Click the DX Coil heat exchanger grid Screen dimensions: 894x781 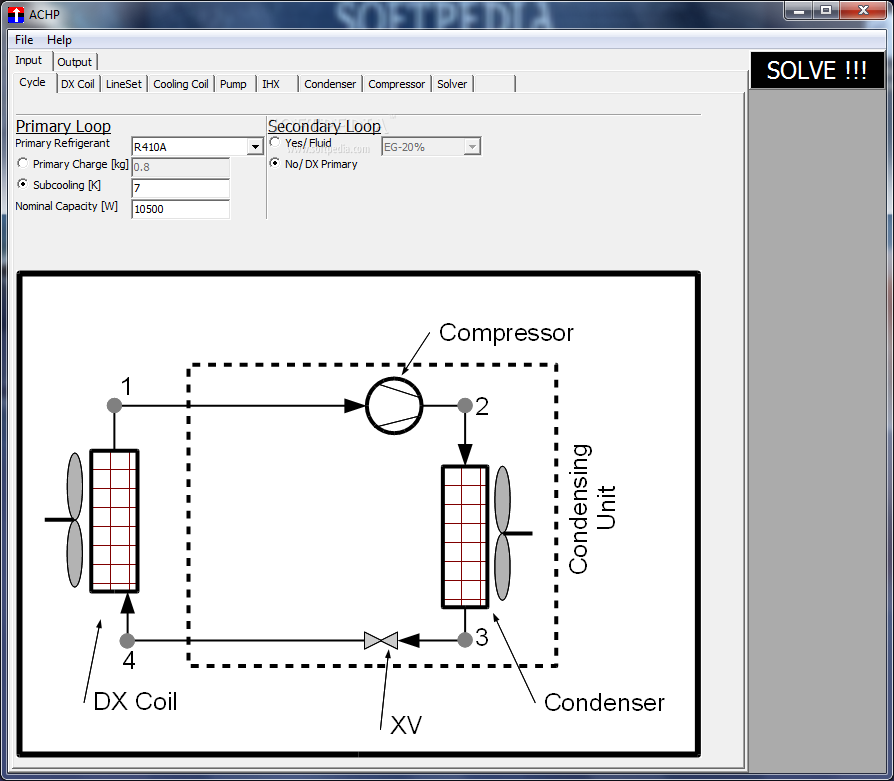[x=115, y=521]
